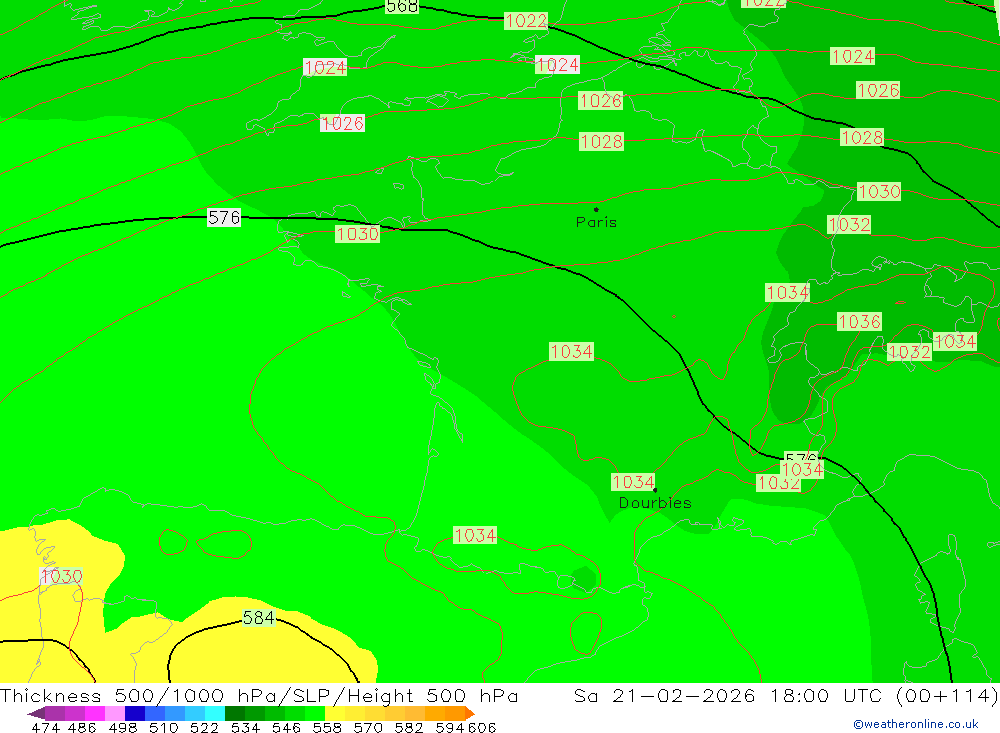Click the 1030 label over yellow area
Screen dimensions: 1000x733
pos(61,577)
